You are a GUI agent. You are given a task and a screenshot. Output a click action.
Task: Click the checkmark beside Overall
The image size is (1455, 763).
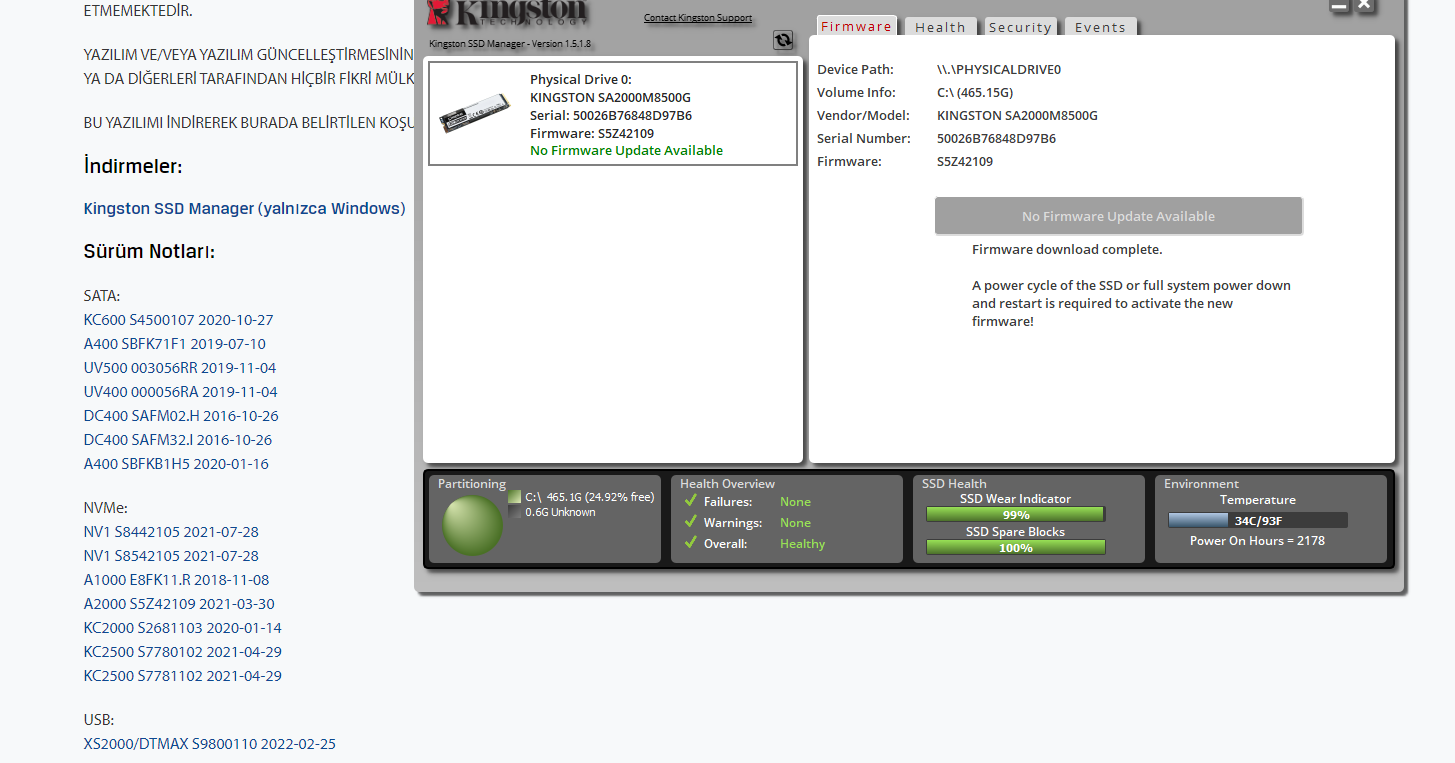690,543
